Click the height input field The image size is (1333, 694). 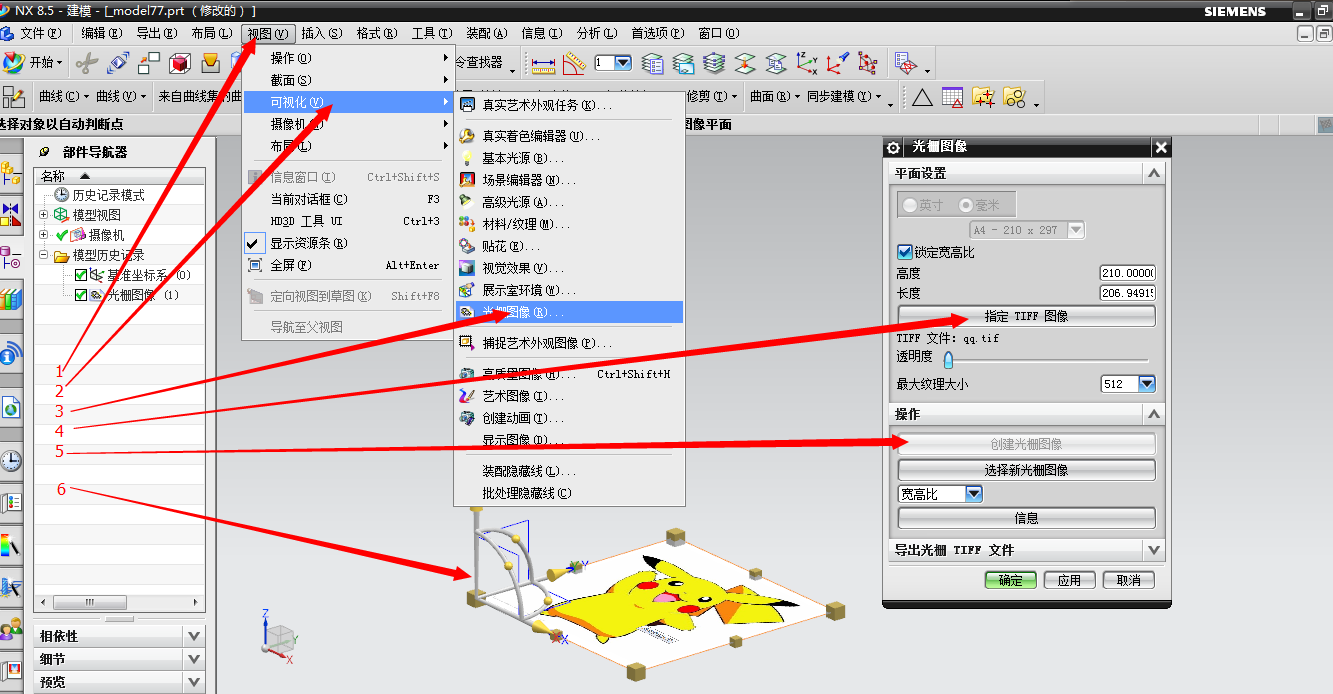(x=1127, y=273)
